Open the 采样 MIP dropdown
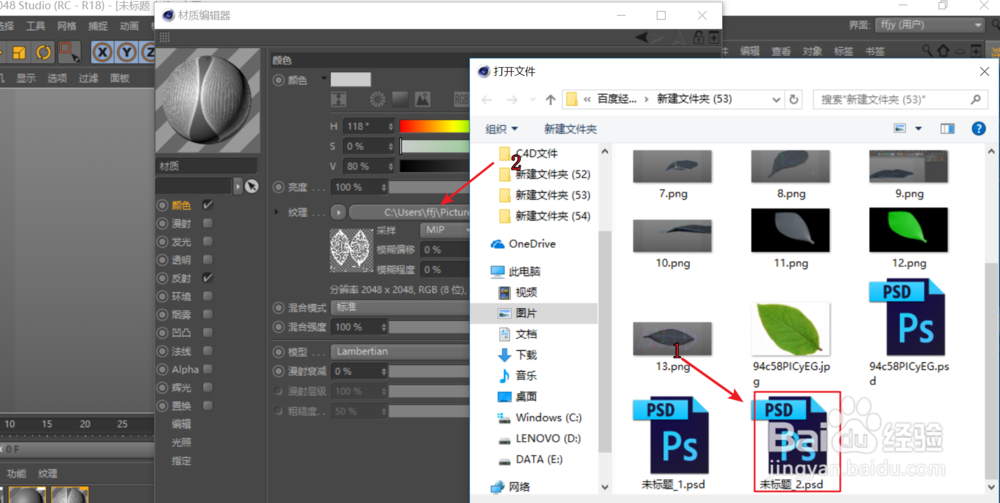 [445, 230]
